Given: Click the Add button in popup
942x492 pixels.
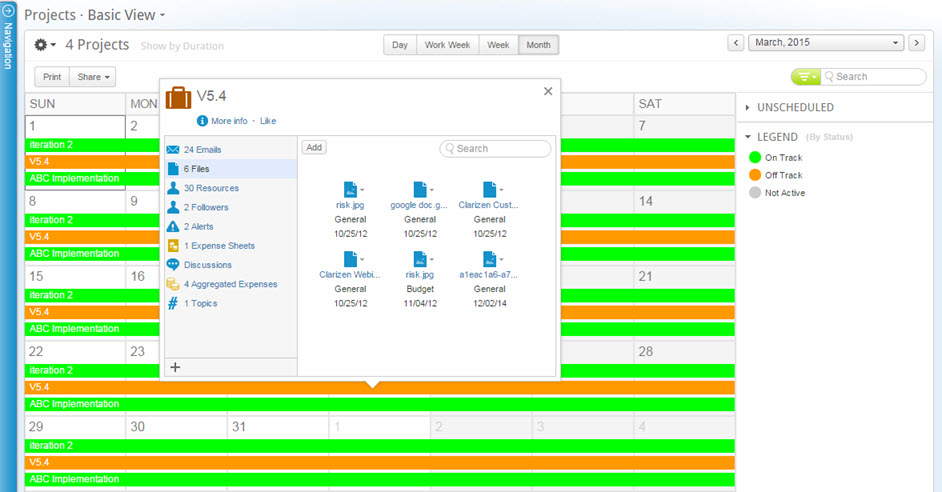Looking at the screenshot, I should pos(314,147).
